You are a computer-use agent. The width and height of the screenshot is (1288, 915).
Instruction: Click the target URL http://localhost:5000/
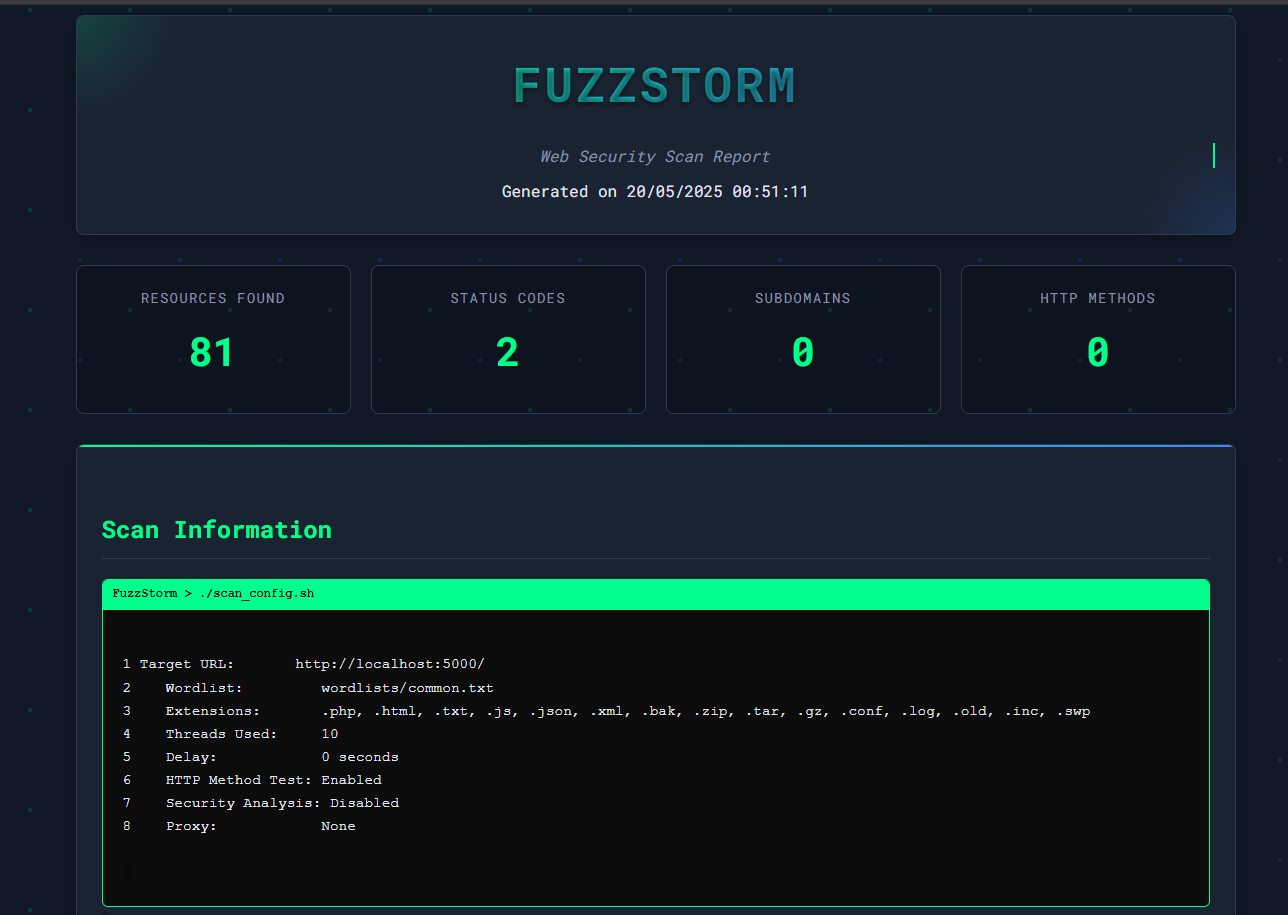point(390,664)
